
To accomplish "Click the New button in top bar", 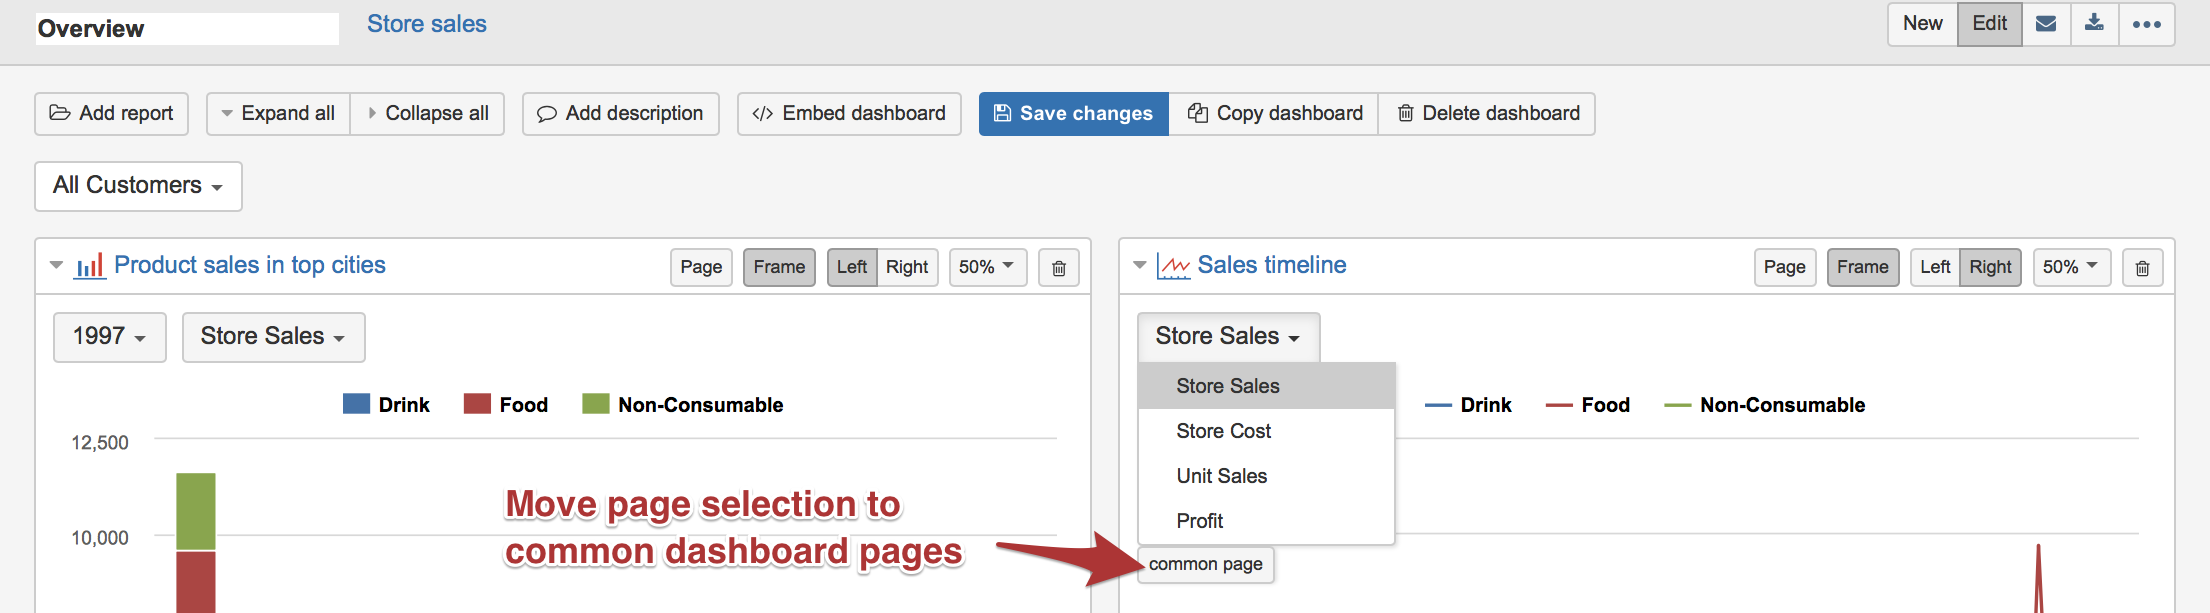I will click(x=1922, y=24).
